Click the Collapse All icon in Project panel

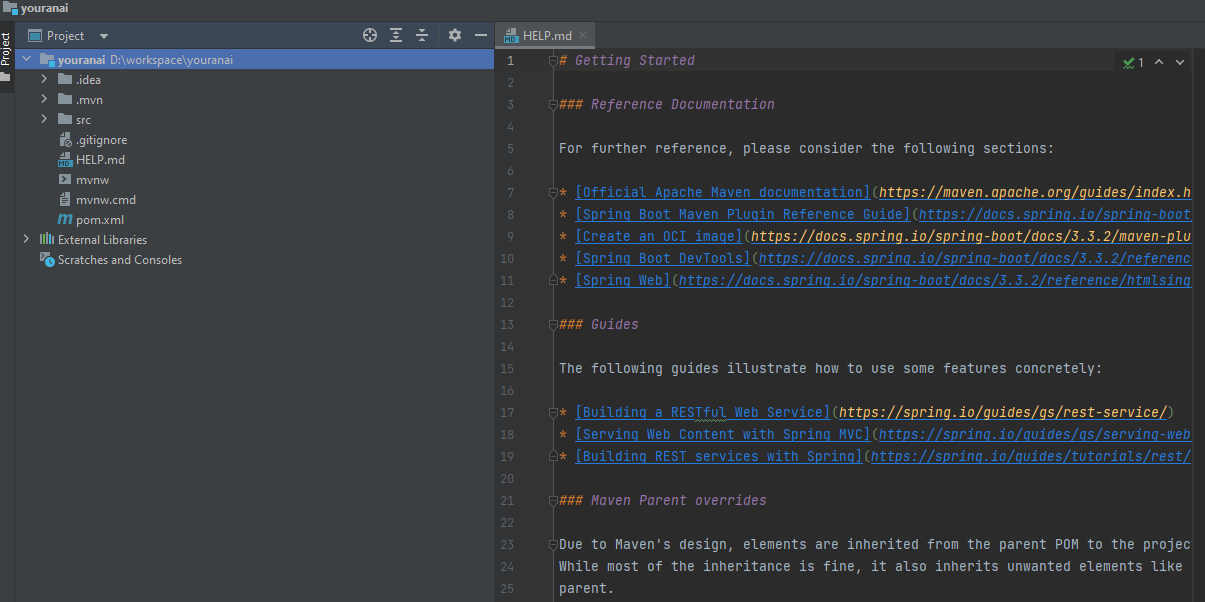pos(422,35)
